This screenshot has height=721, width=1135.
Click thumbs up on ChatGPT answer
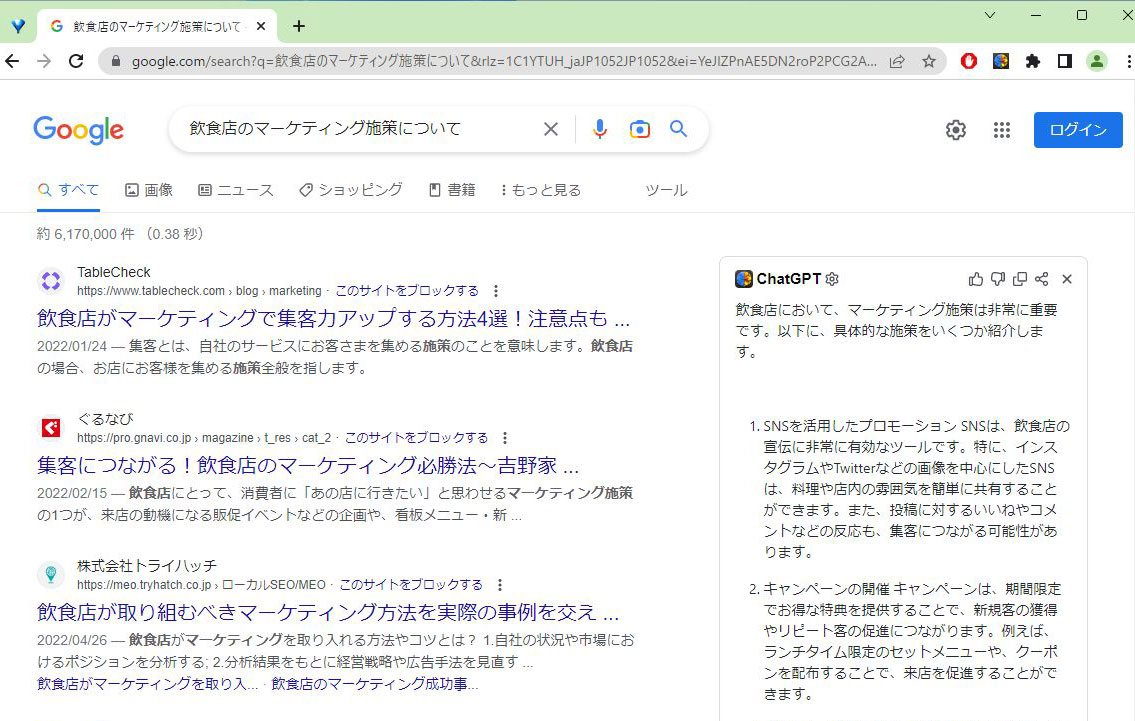[x=976, y=279]
